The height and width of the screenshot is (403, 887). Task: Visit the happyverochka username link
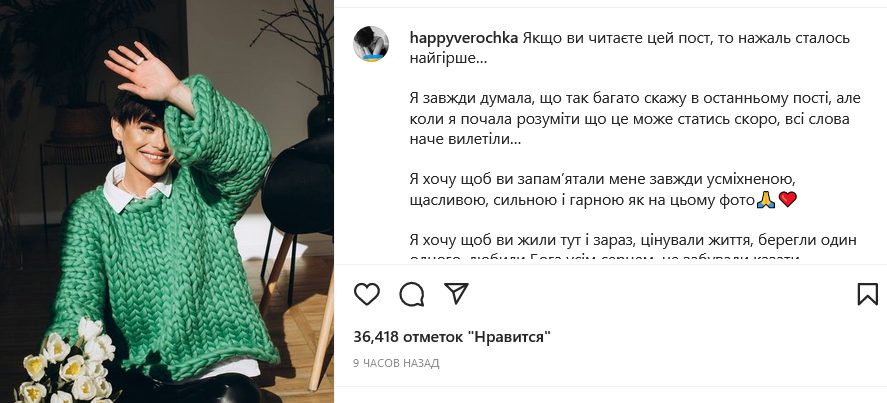[x=464, y=38]
